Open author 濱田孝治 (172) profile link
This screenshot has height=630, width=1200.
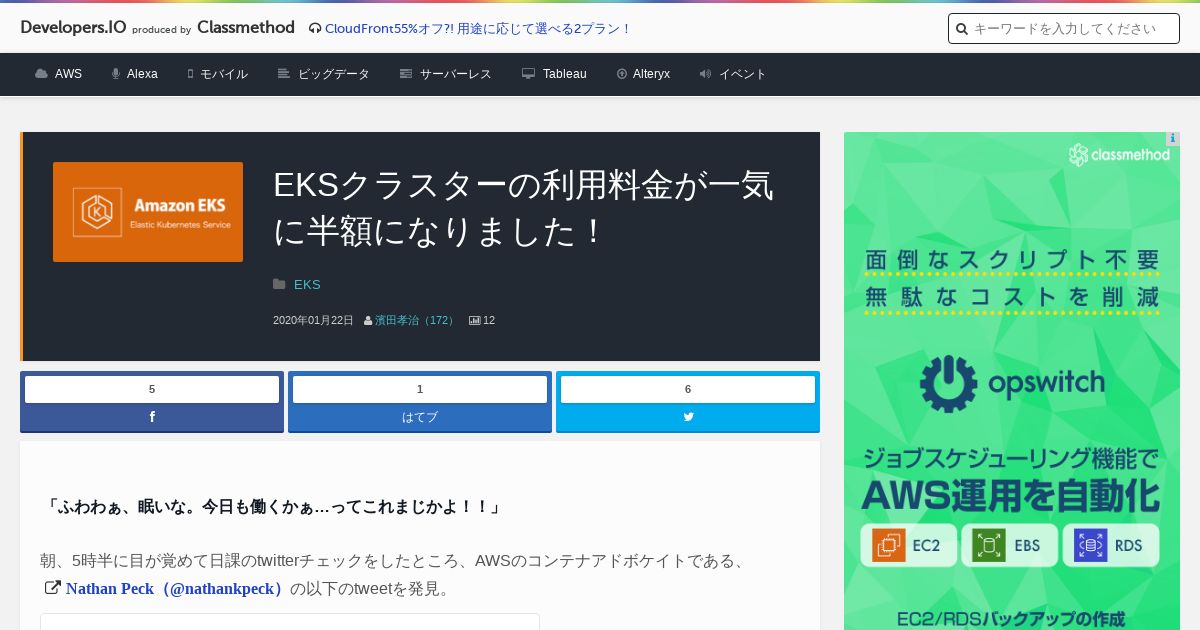416,321
